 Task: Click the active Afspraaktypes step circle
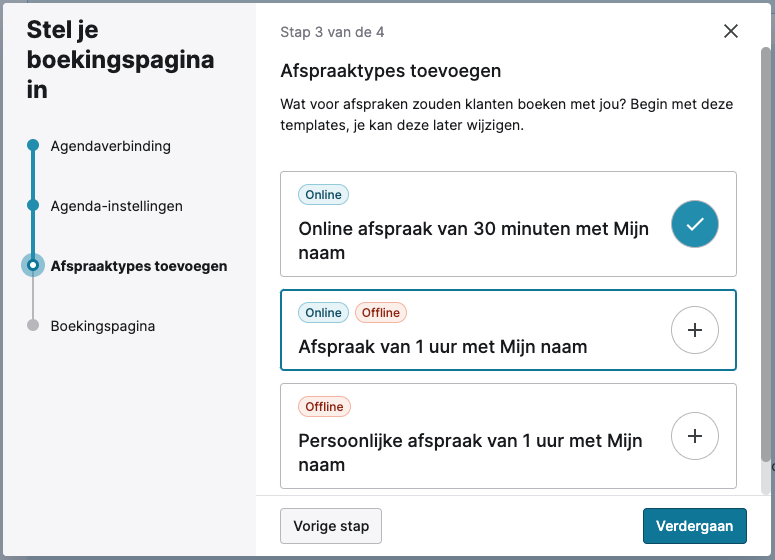click(x=33, y=266)
